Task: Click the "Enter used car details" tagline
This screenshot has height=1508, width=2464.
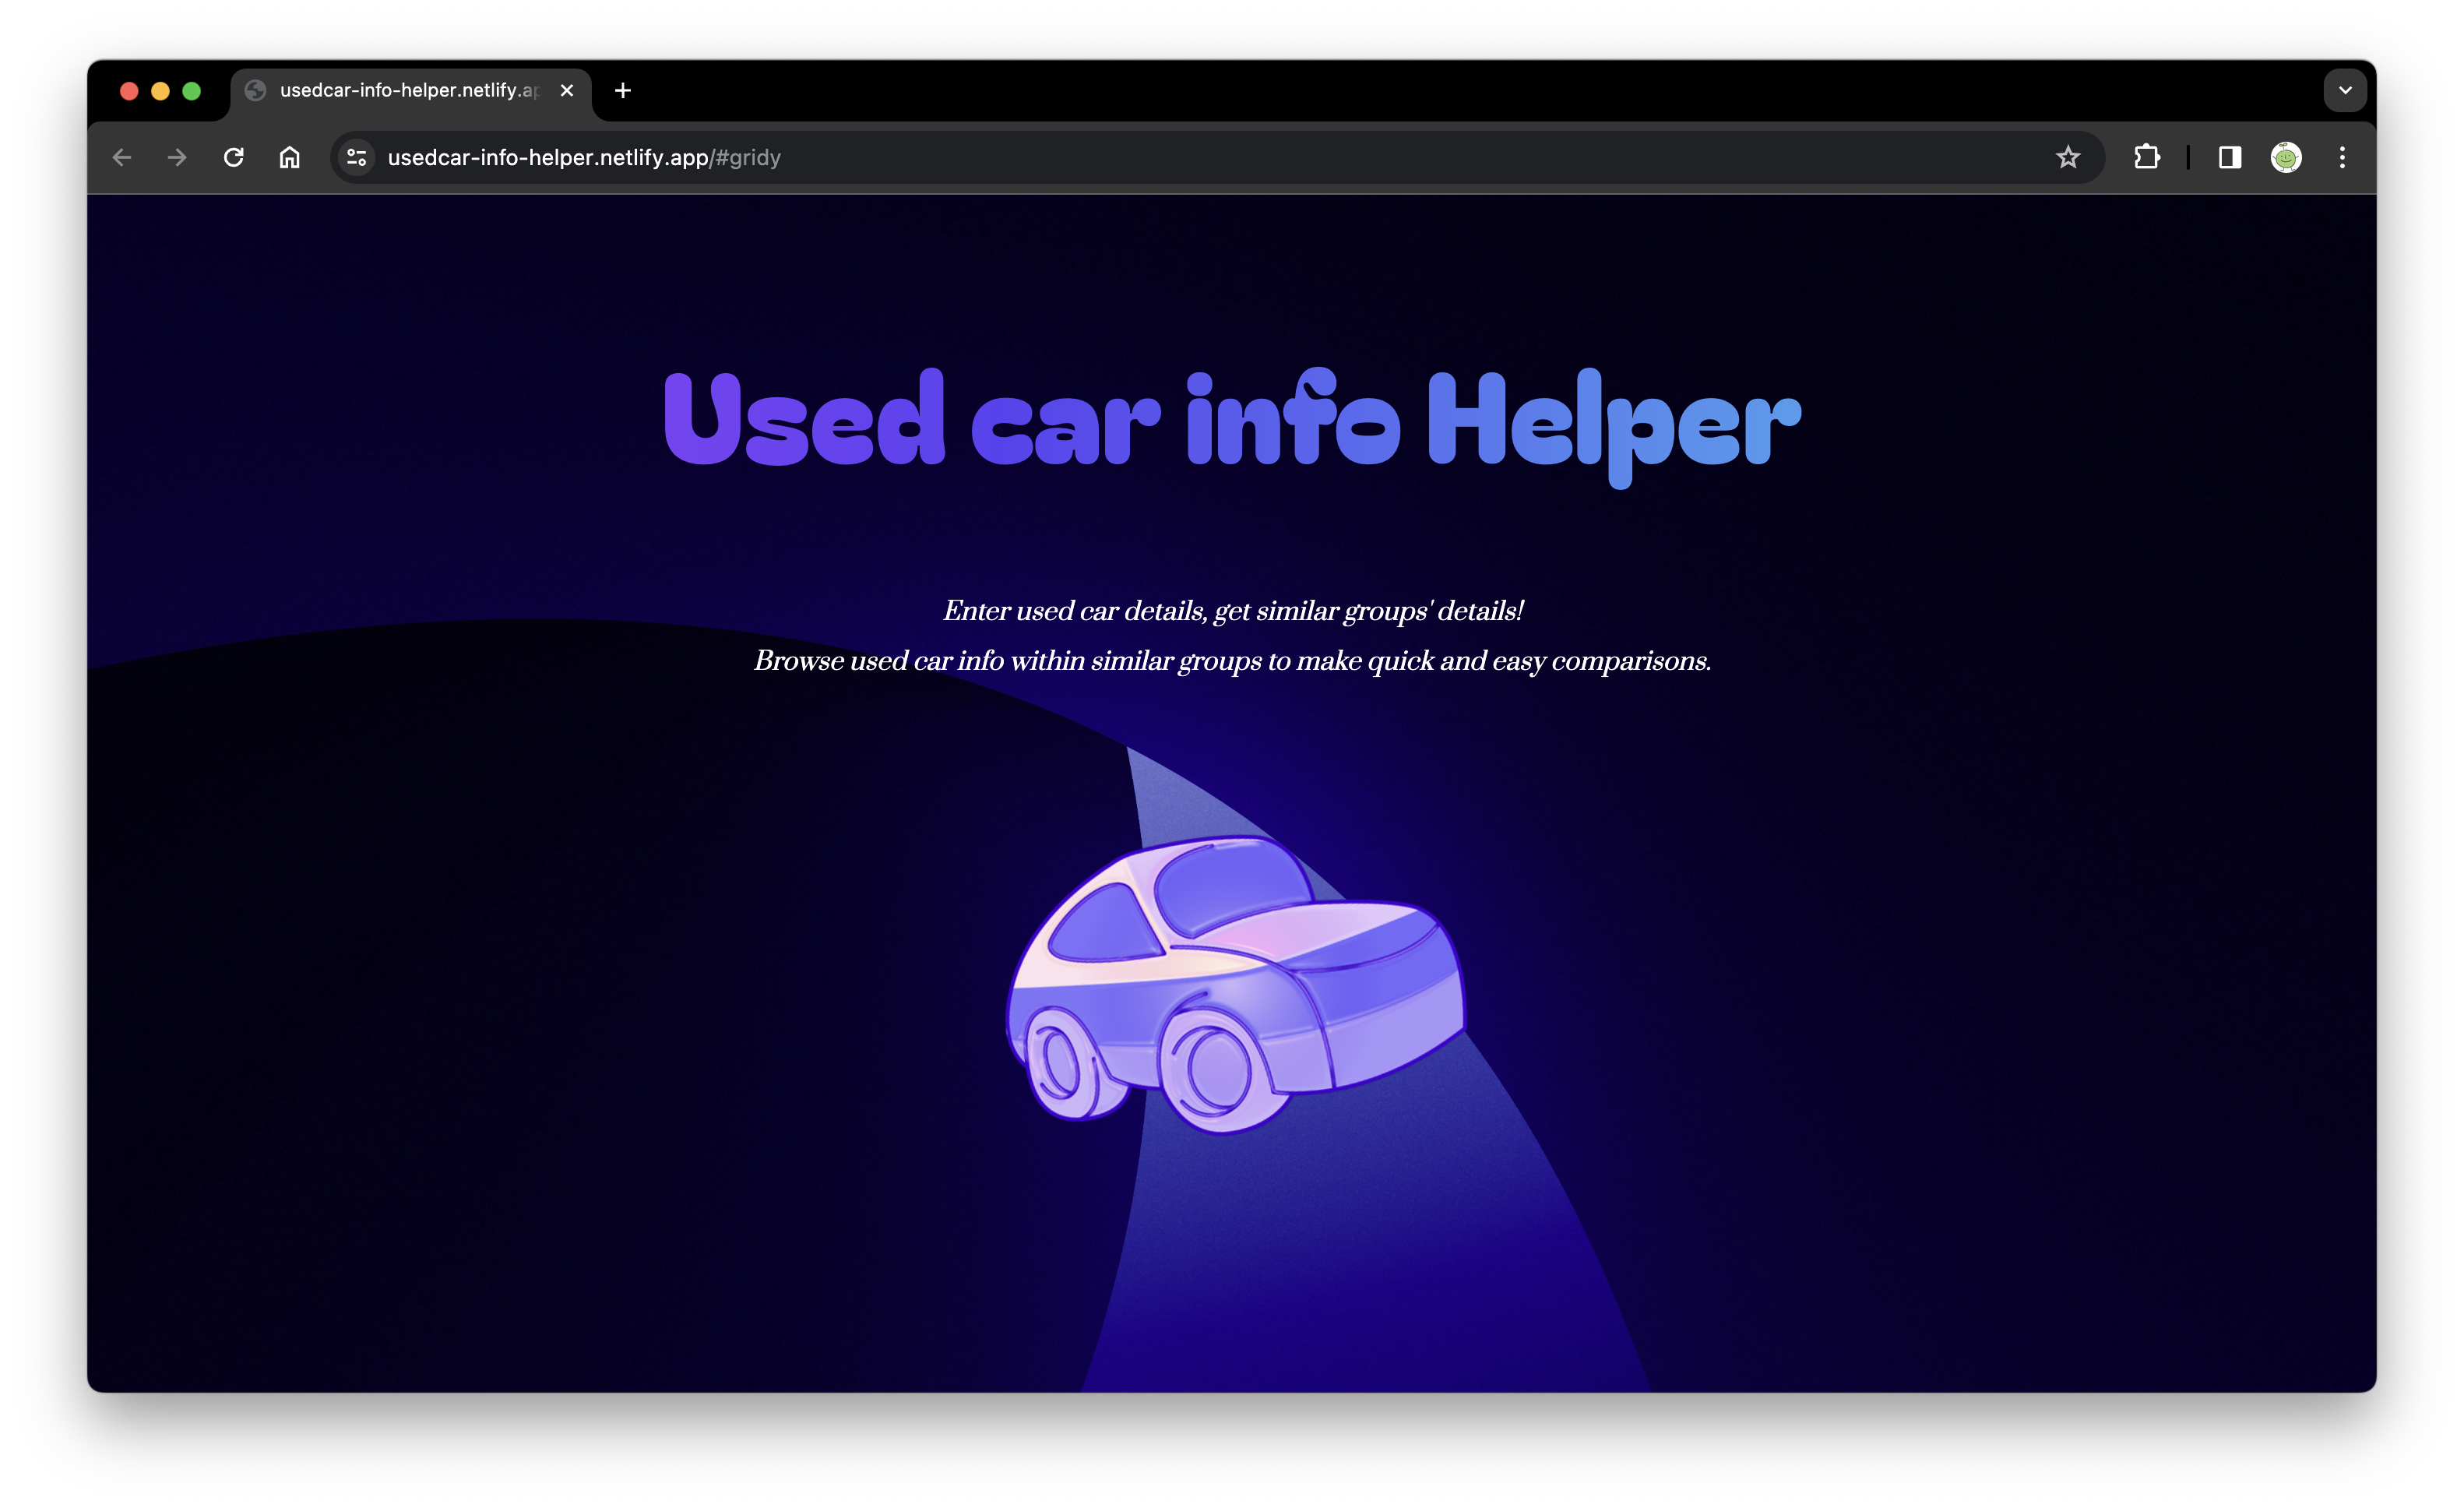Action: point(1233,610)
